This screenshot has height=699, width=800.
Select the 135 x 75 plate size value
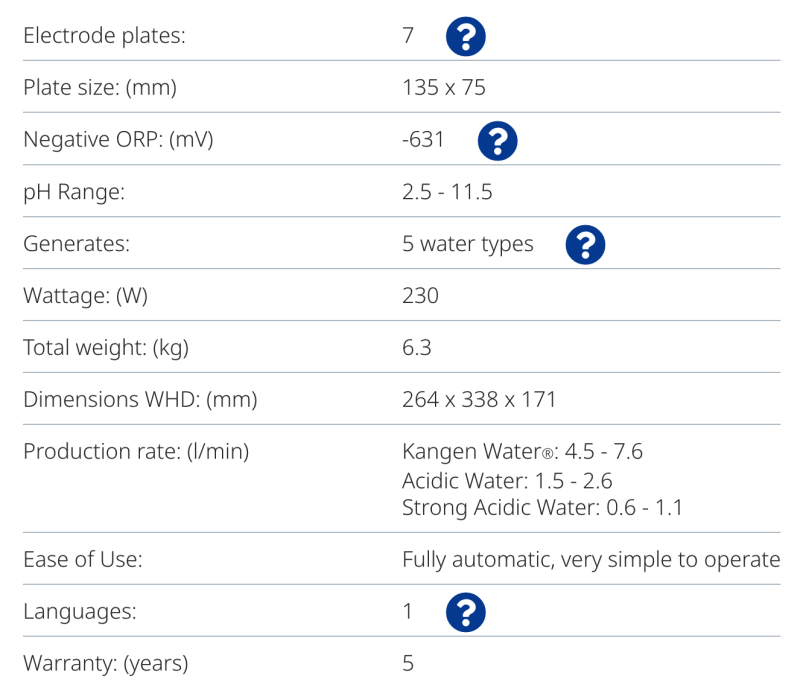tap(444, 88)
